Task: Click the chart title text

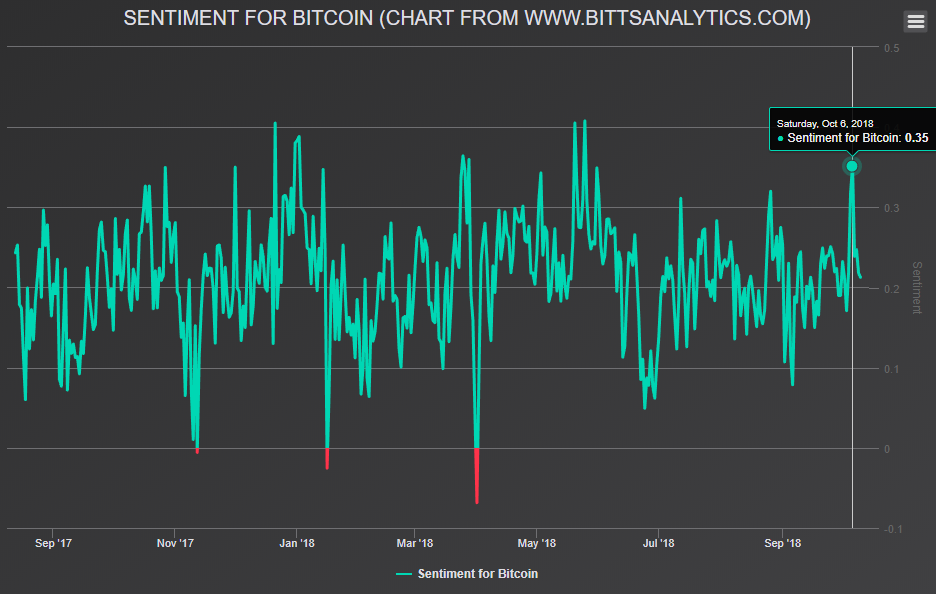Action: (467, 18)
